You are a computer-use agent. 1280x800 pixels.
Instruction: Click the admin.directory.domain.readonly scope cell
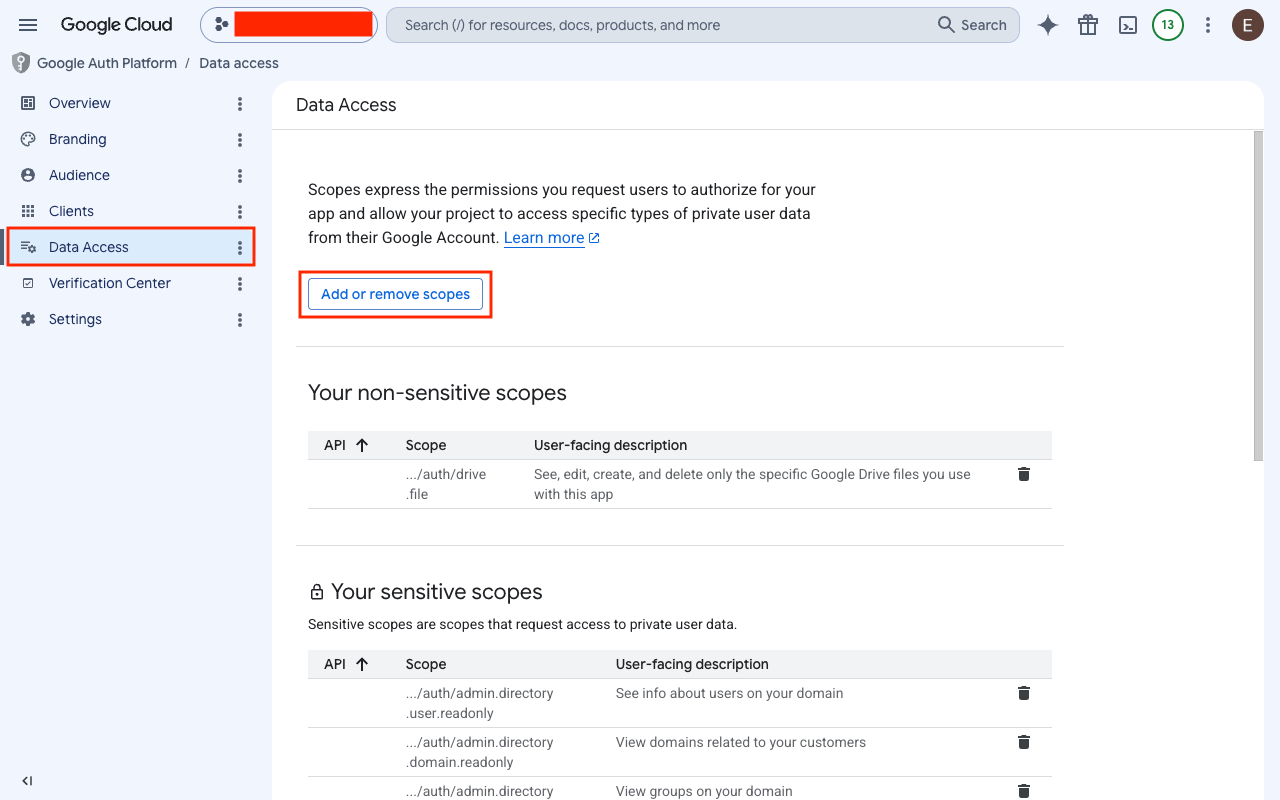pos(480,752)
